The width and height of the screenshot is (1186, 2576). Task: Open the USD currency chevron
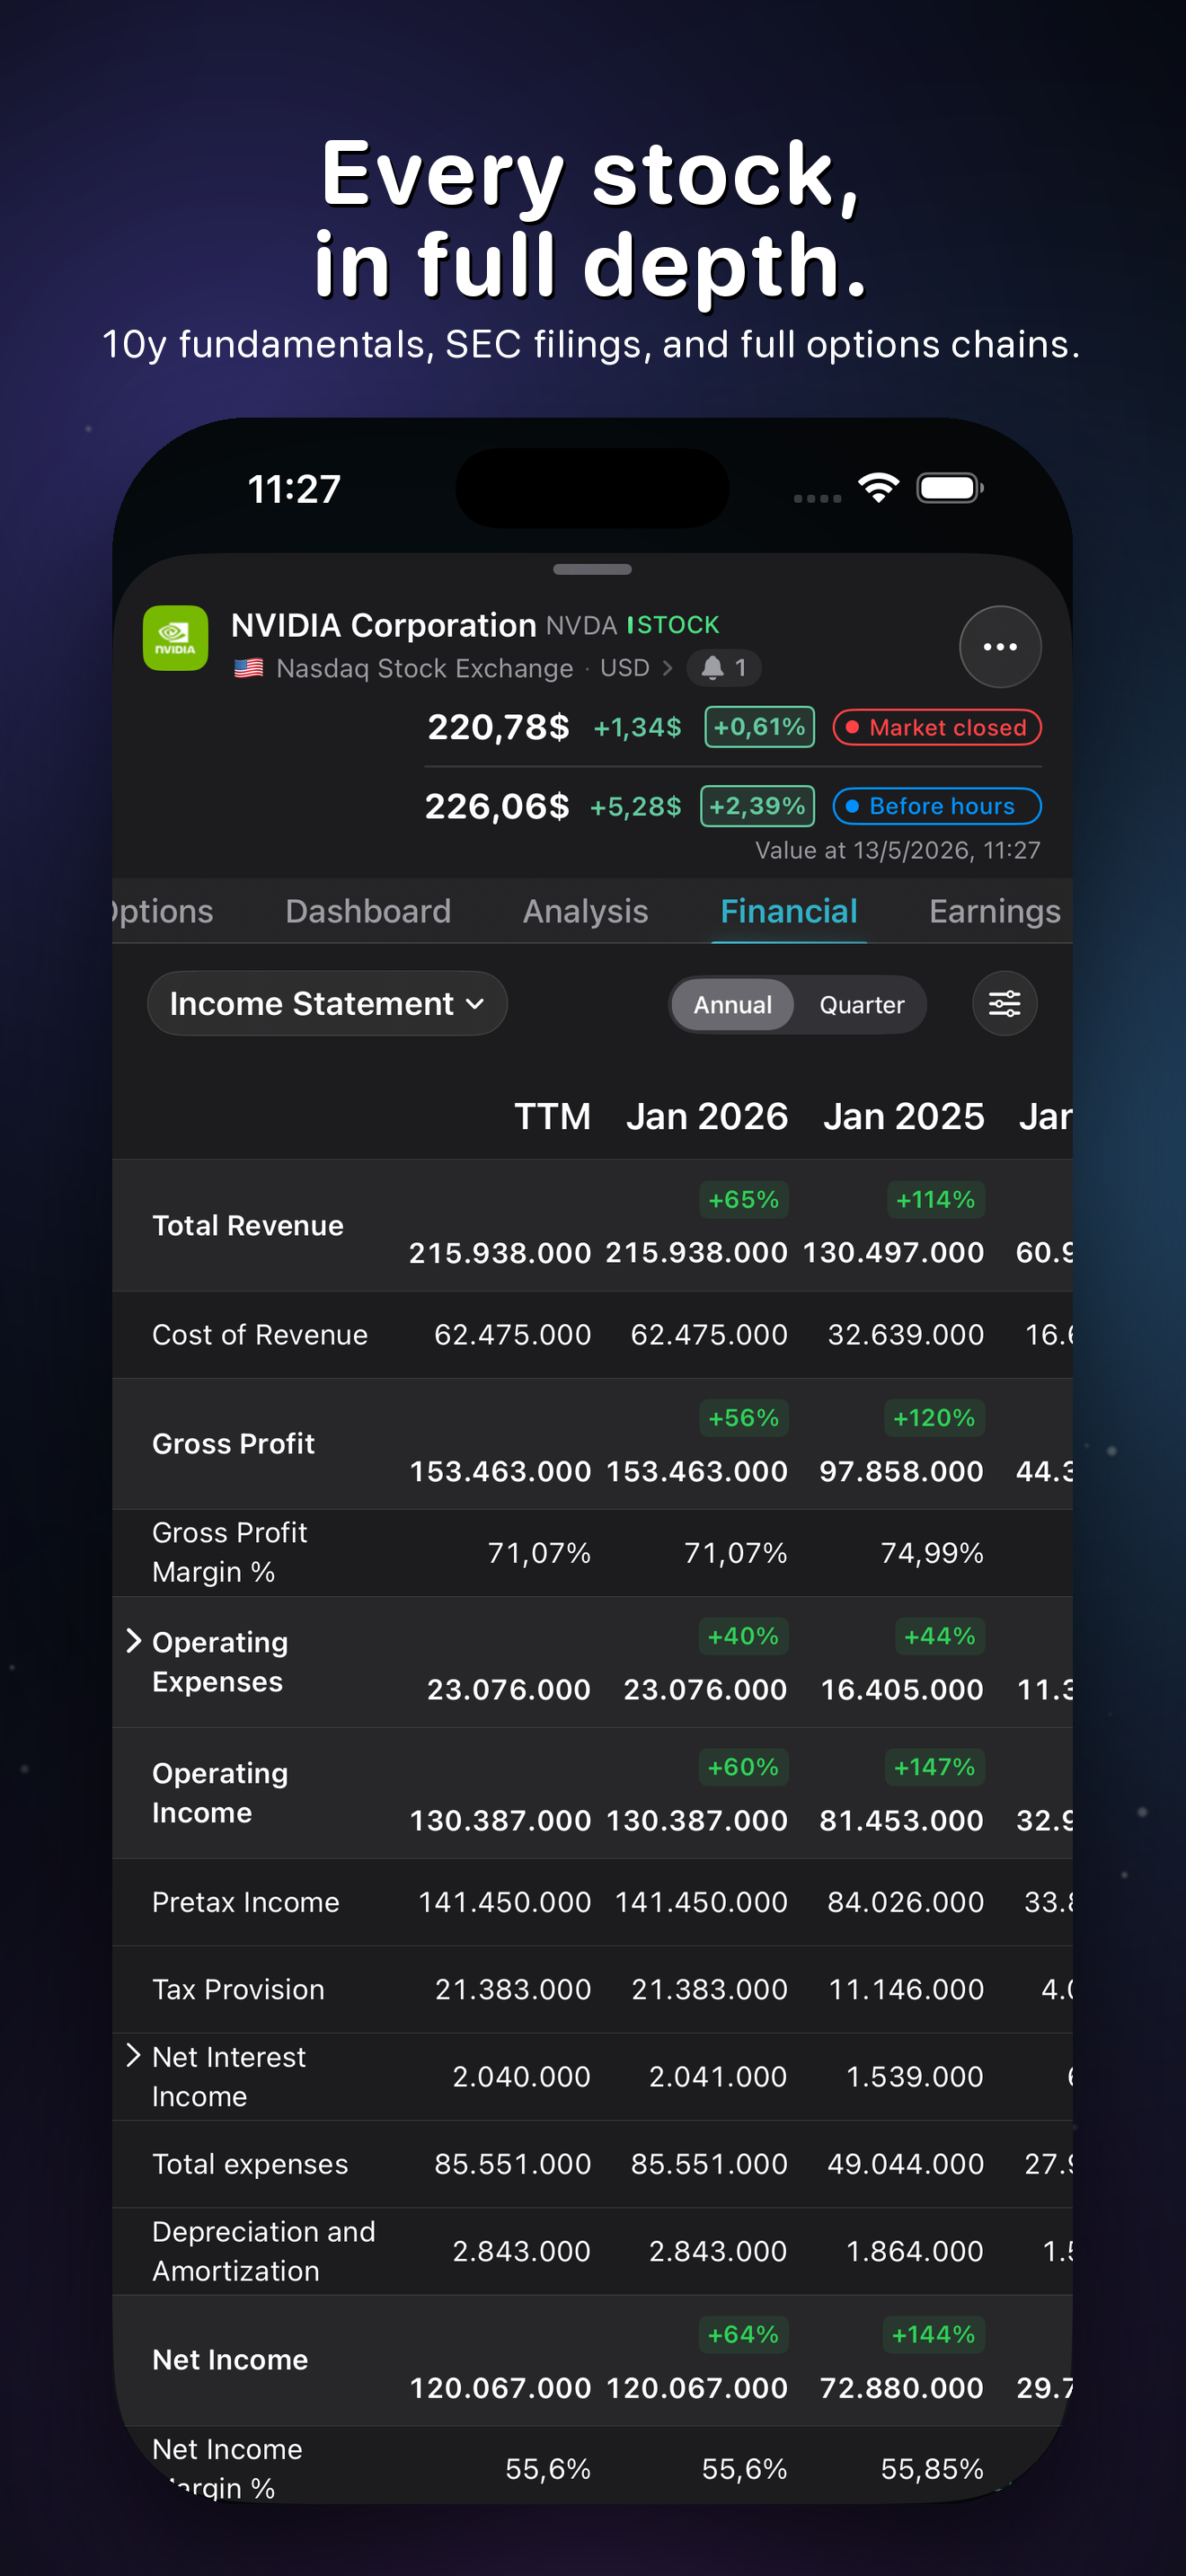click(x=667, y=668)
